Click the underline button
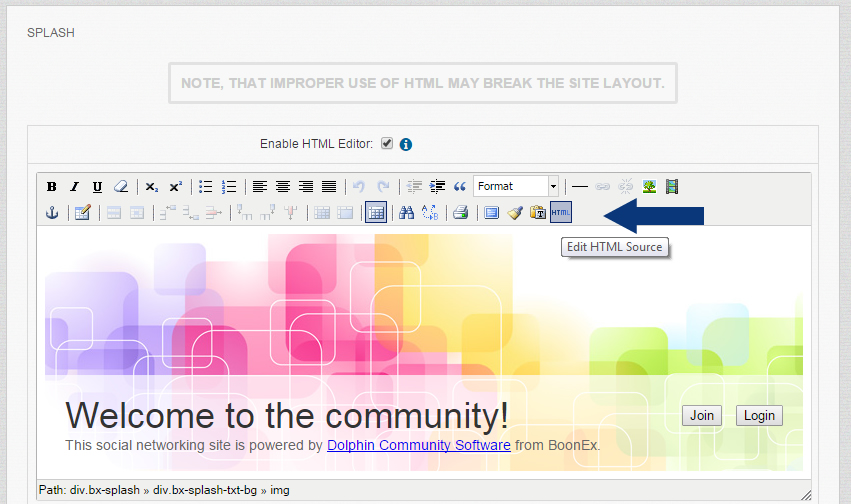Viewport: 851px width, 504px height. point(97,187)
